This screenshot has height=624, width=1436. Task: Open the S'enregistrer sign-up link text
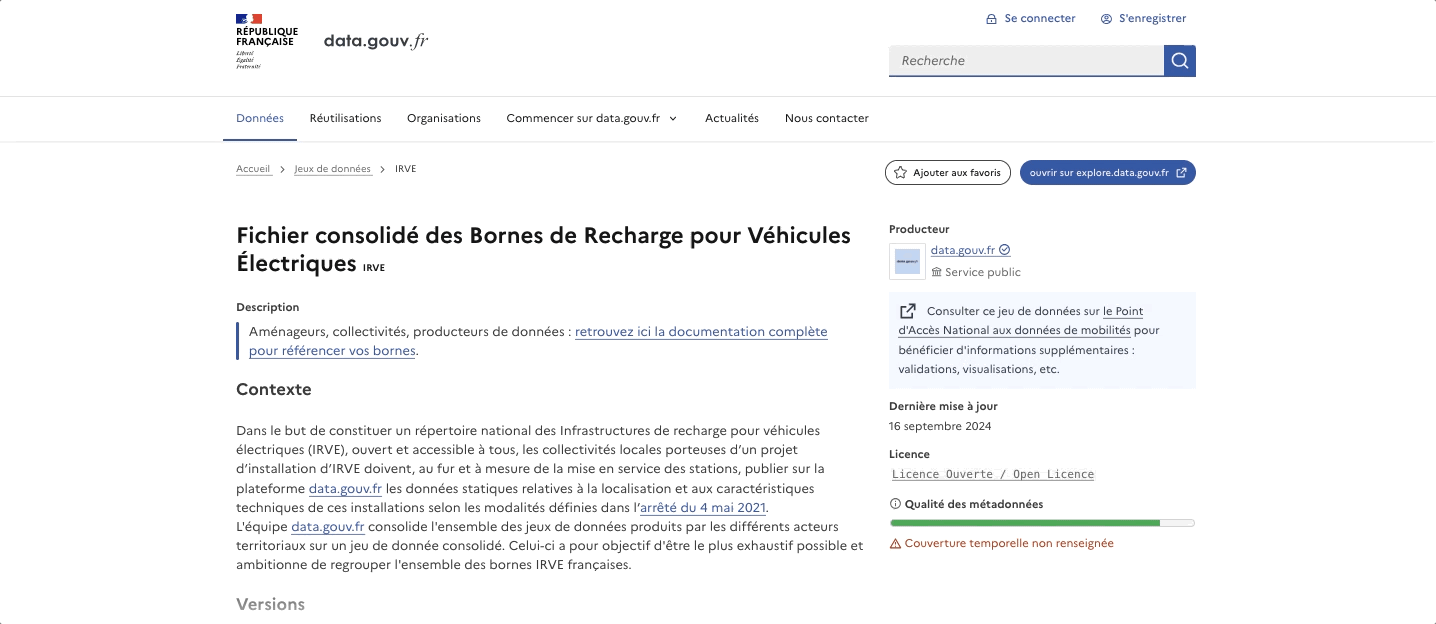coord(1152,18)
